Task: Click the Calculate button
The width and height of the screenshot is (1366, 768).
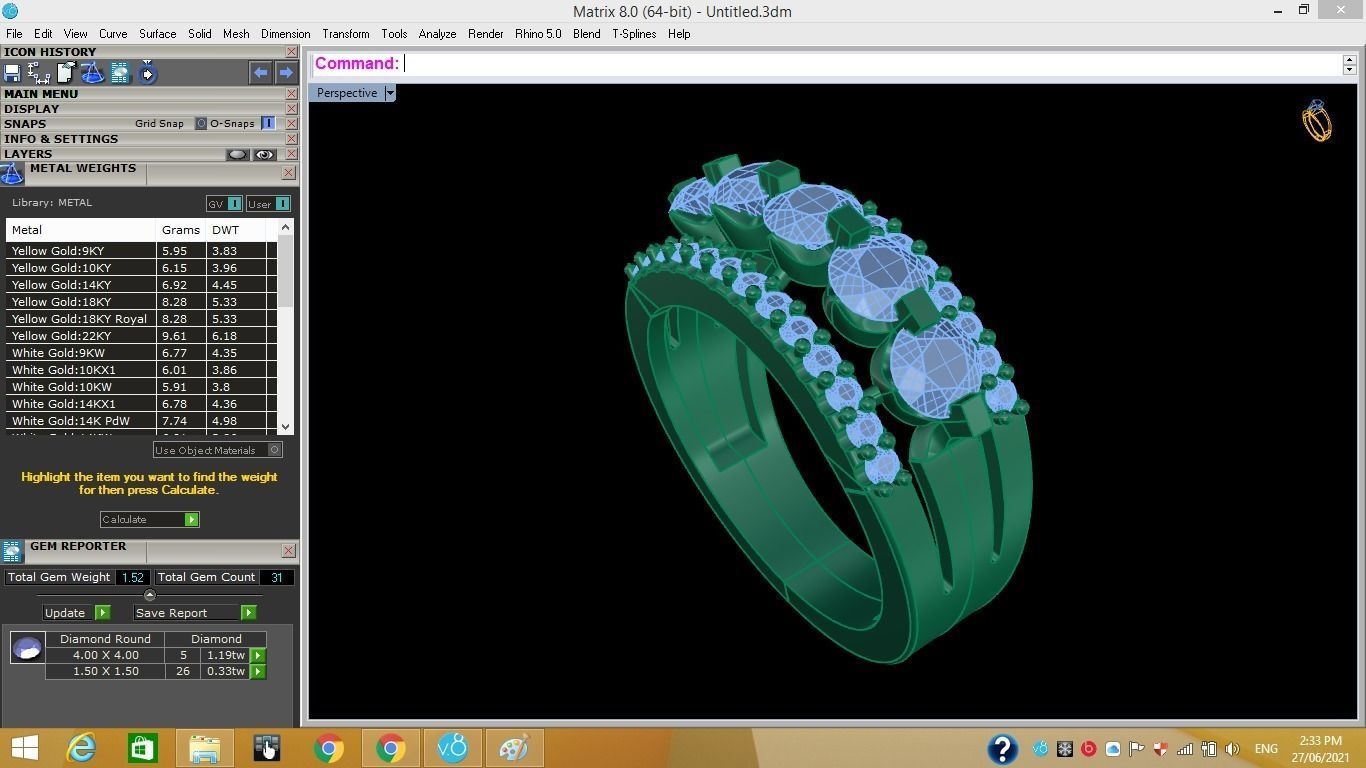Action: 150,520
